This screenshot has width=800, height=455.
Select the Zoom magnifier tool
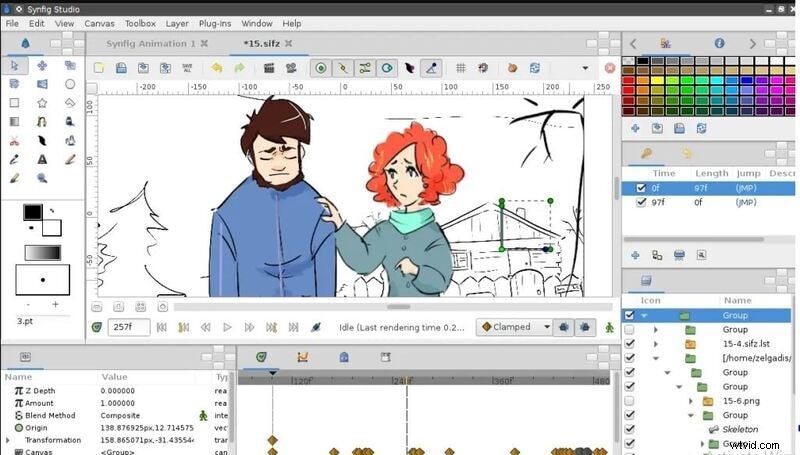coord(42,178)
